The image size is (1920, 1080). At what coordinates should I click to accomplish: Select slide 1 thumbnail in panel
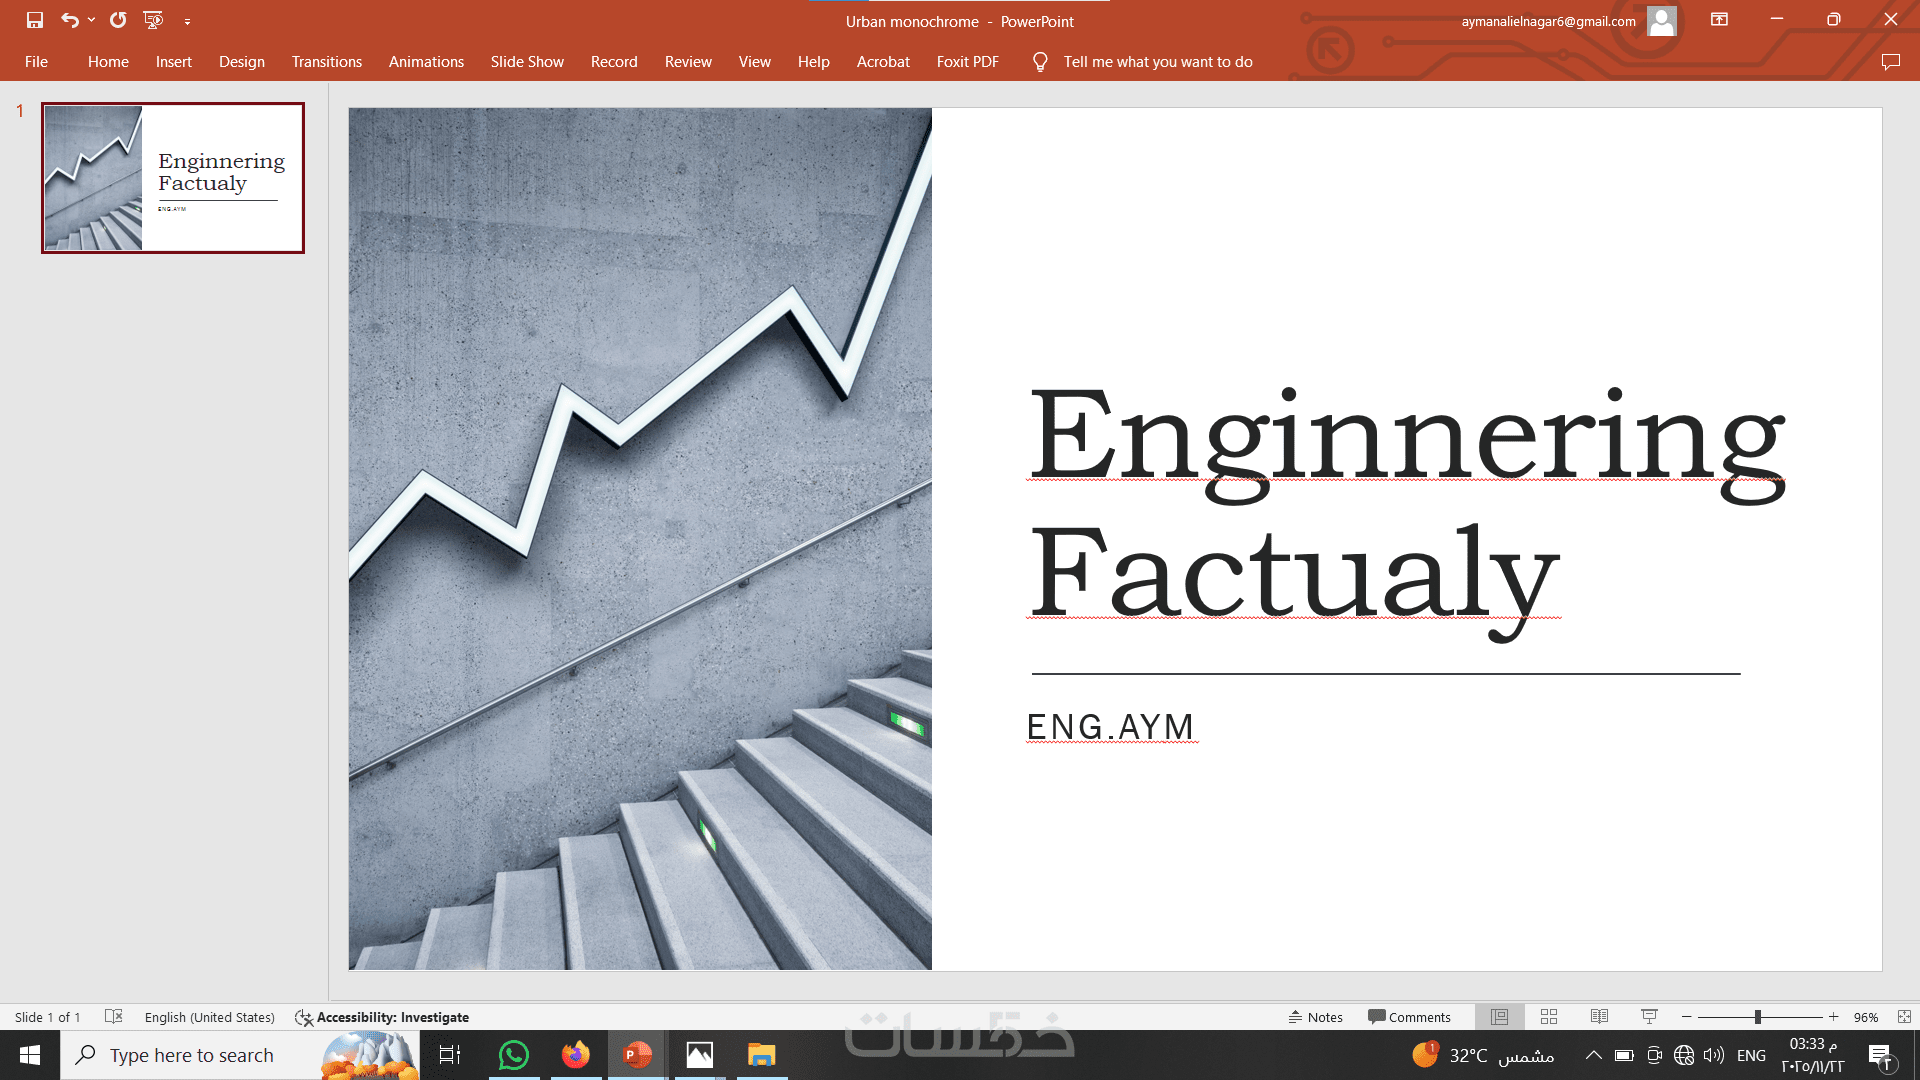pos(173,178)
